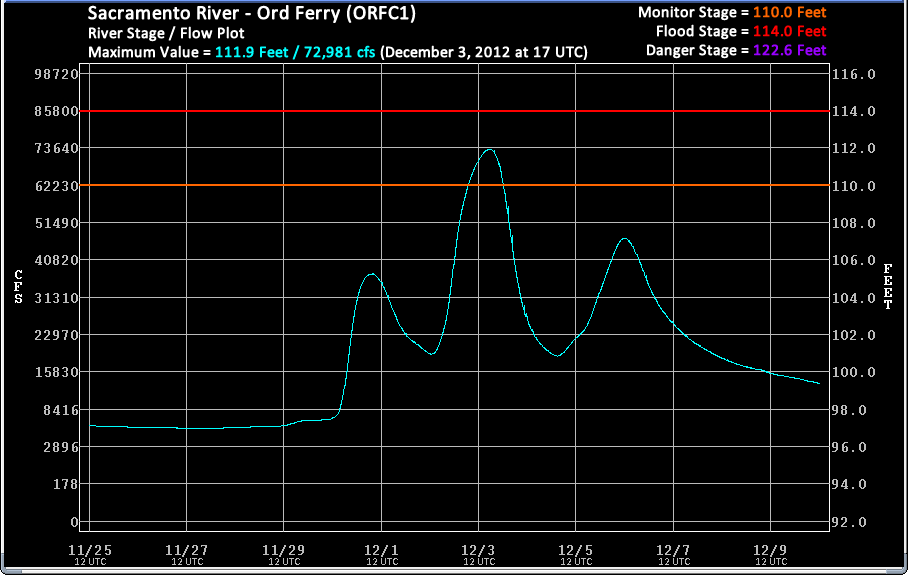This screenshot has height=575, width=908.
Task: Click the right axis label '96.0'
Action: pyautogui.click(x=849, y=447)
